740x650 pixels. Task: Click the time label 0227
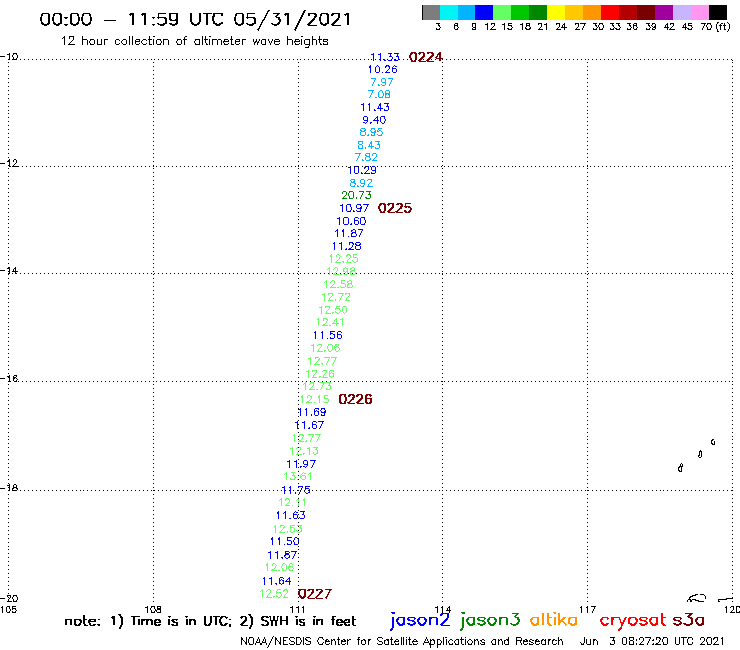click(x=315, y=594)
